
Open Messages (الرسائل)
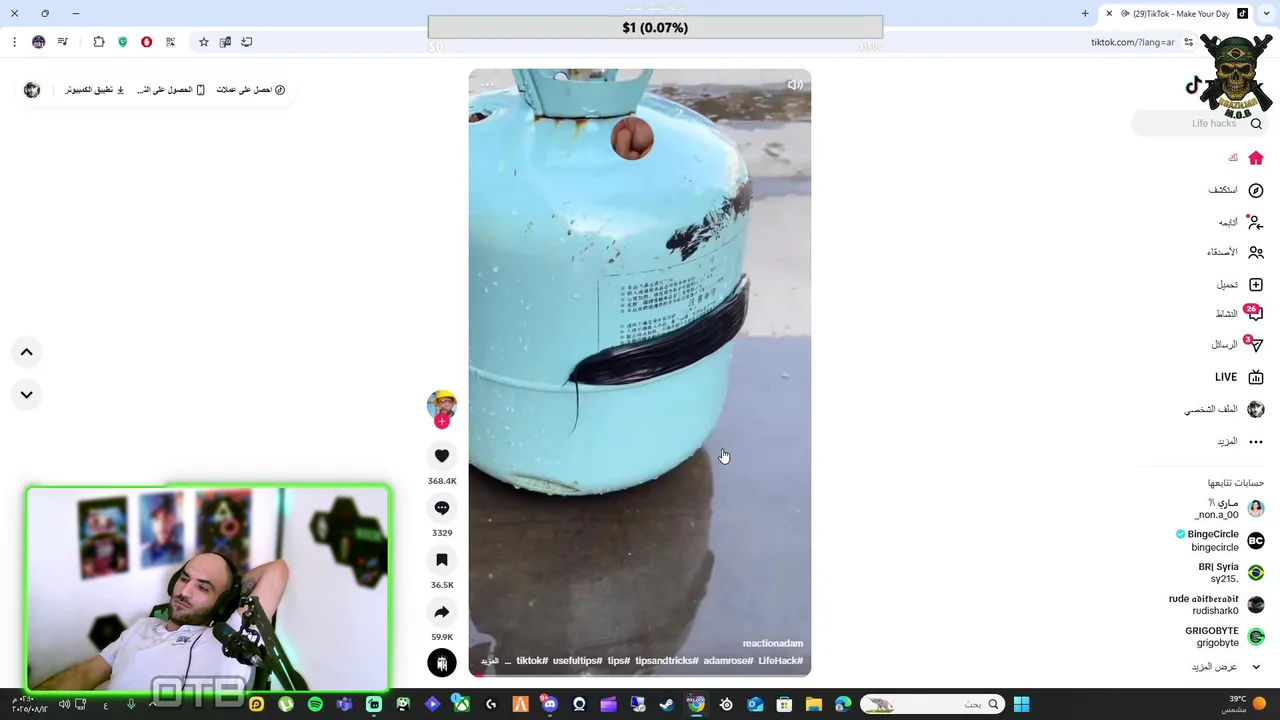[x=1238, y=345]
